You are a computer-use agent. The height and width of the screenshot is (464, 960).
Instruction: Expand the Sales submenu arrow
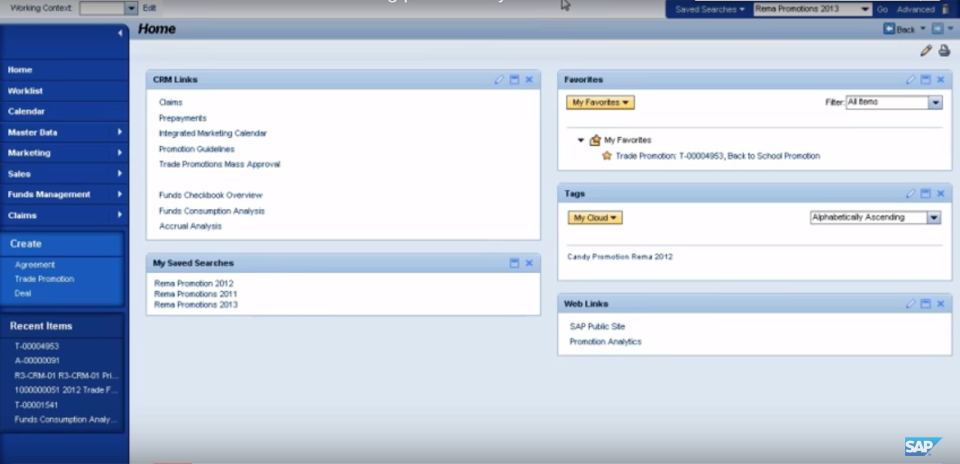[x=119, y=173]
